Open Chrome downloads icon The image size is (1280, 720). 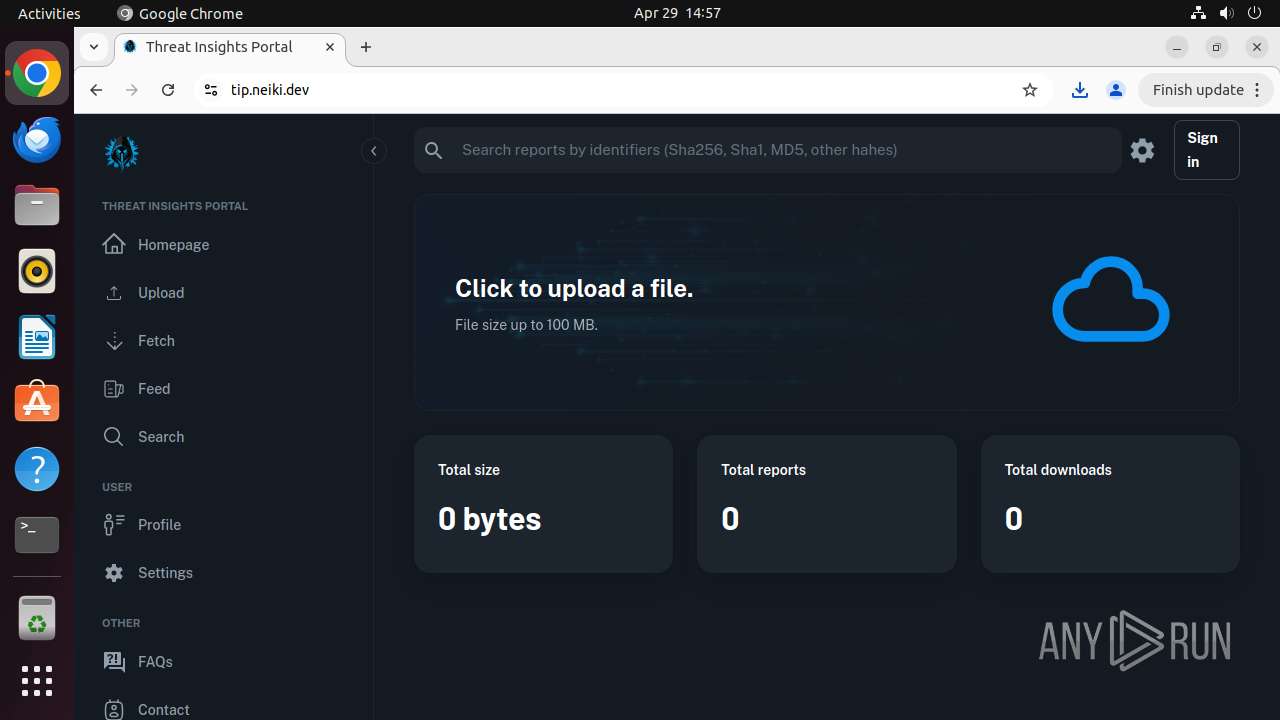[1080, 90]
